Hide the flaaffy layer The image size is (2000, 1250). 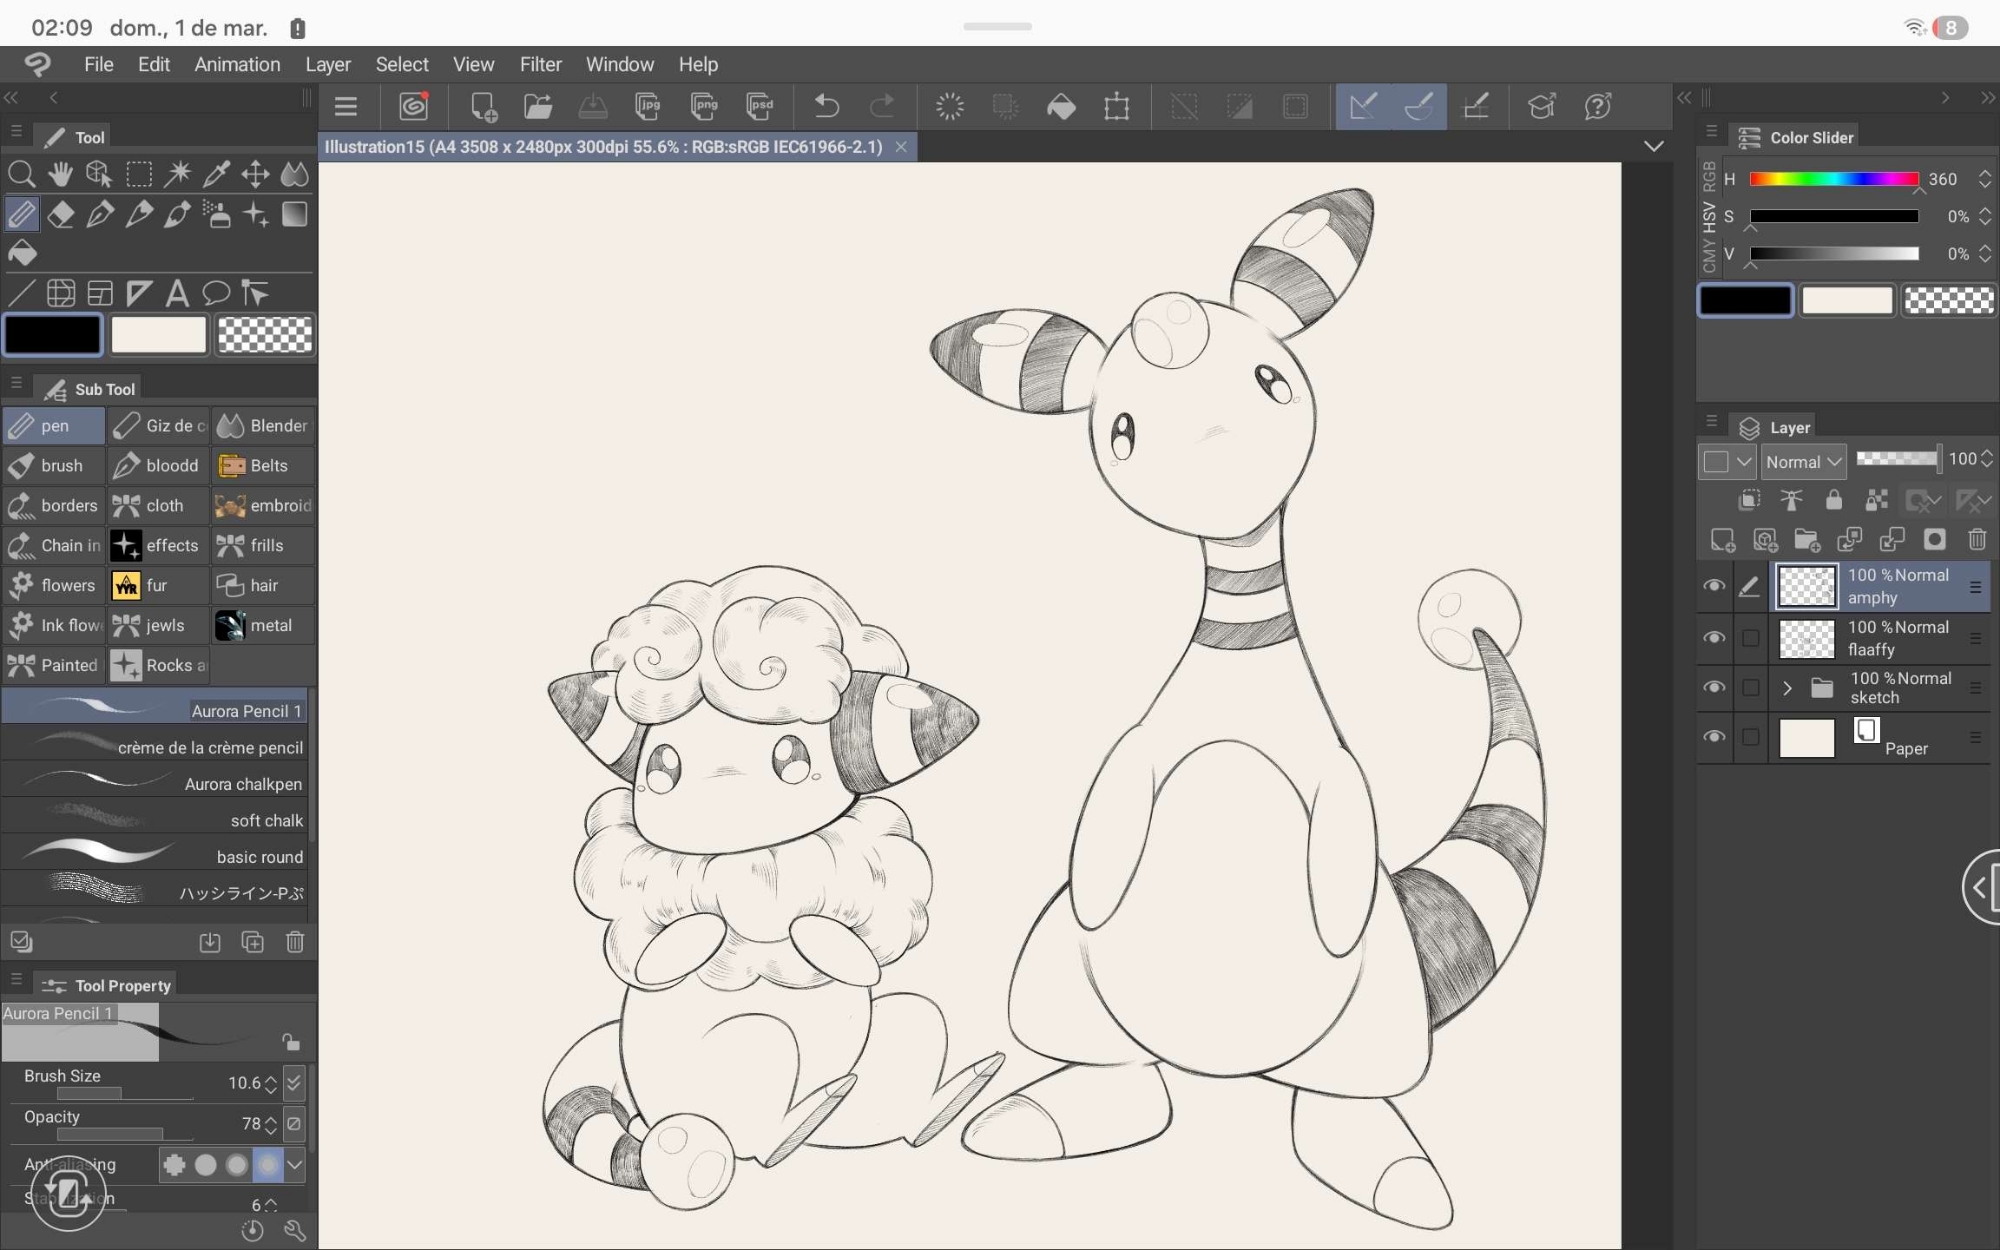tap(1714, 638)
